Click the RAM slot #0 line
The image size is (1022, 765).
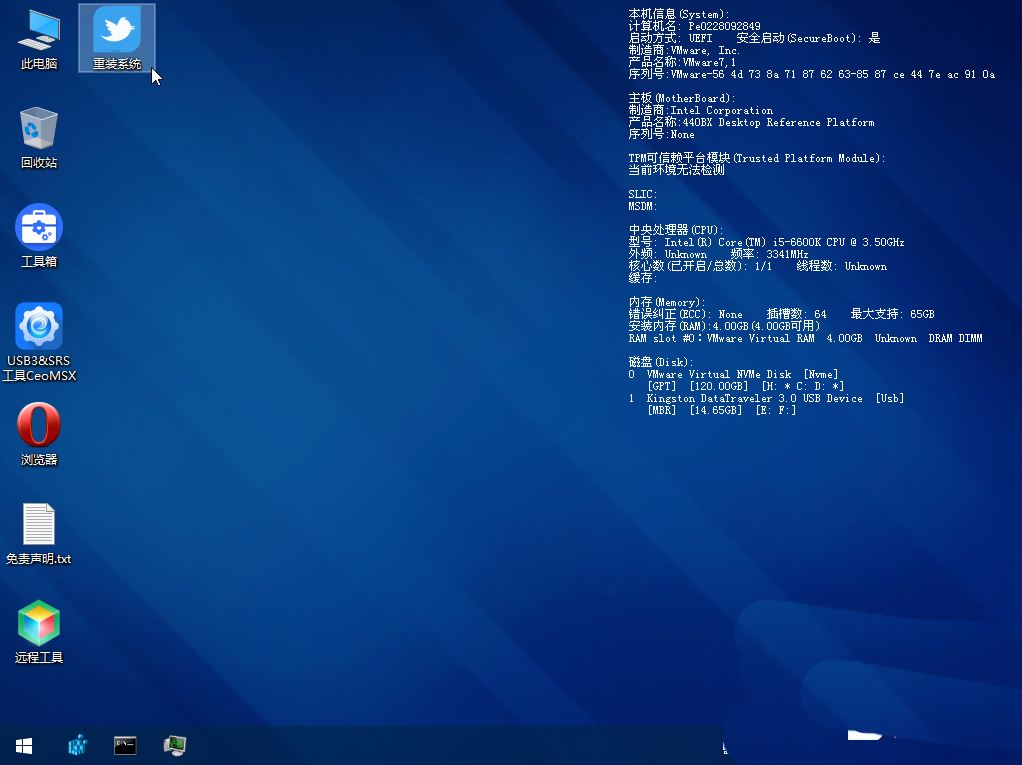806,338
